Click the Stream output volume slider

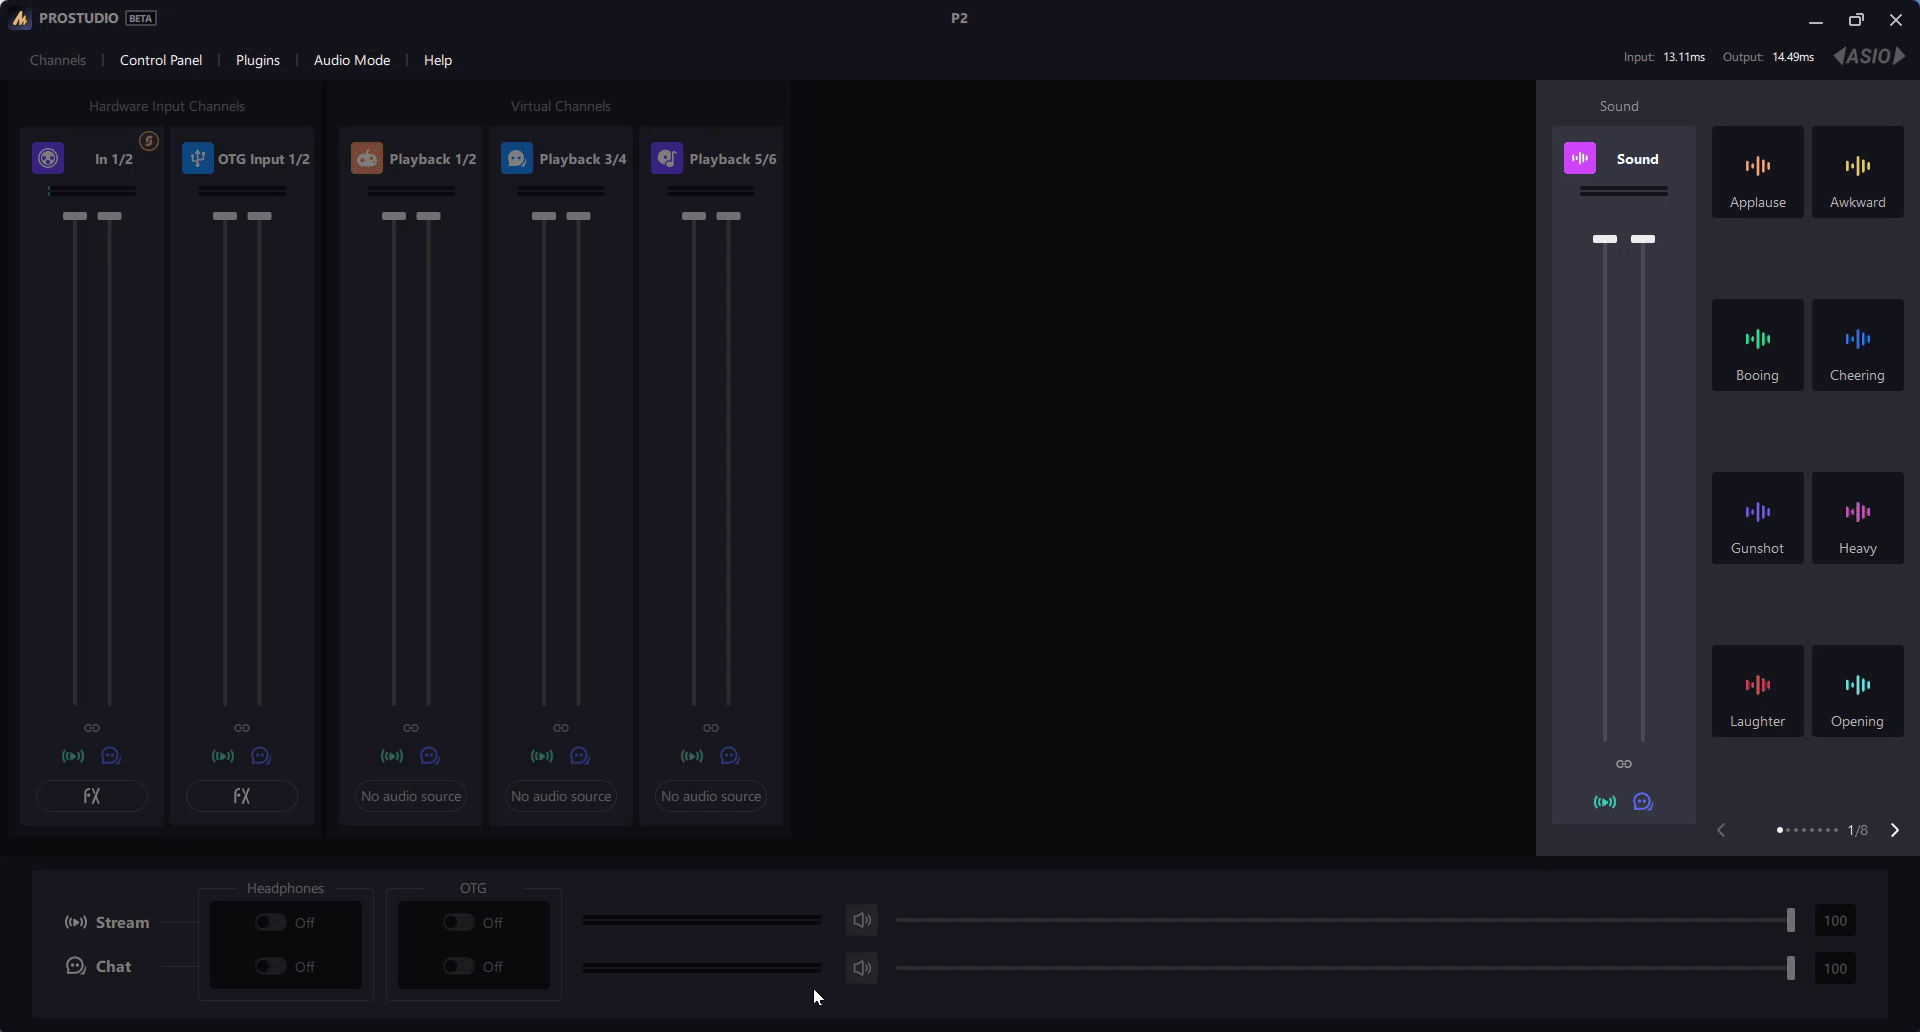1345,920
